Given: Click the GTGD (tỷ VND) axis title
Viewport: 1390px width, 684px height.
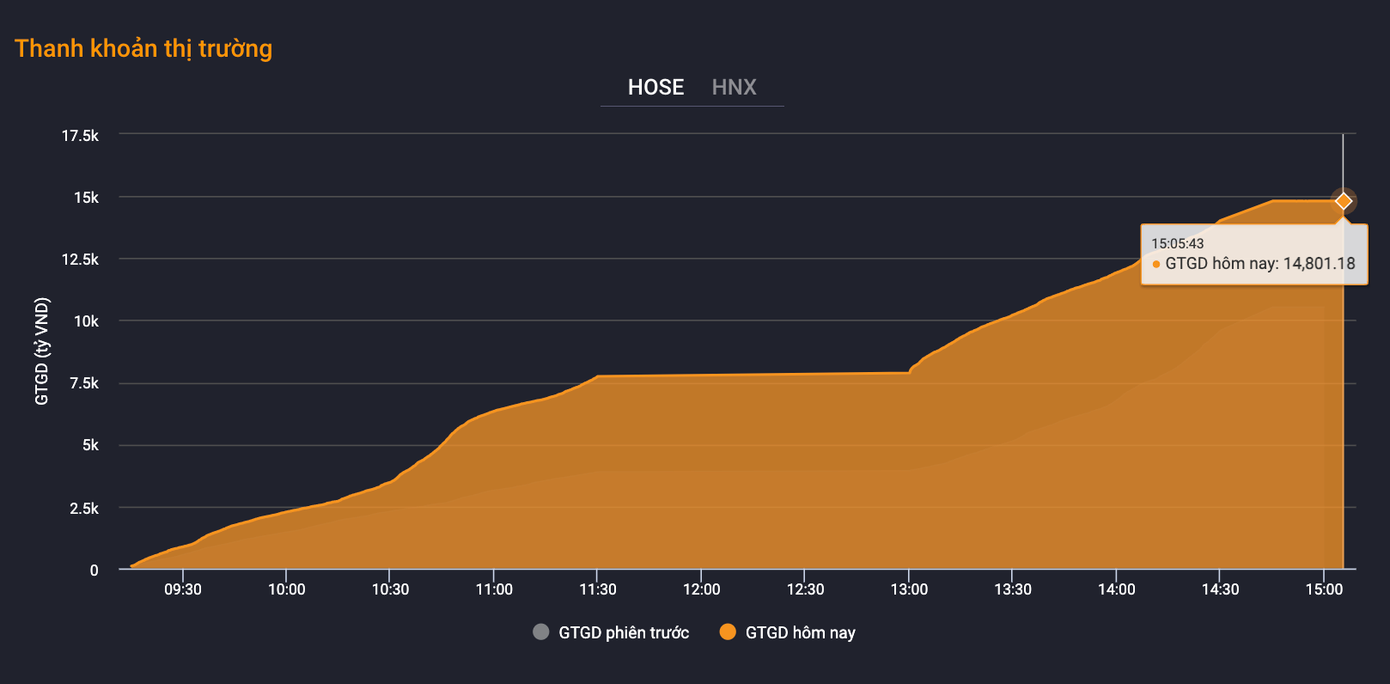Looking at the screenshot, I should (42, 351).
